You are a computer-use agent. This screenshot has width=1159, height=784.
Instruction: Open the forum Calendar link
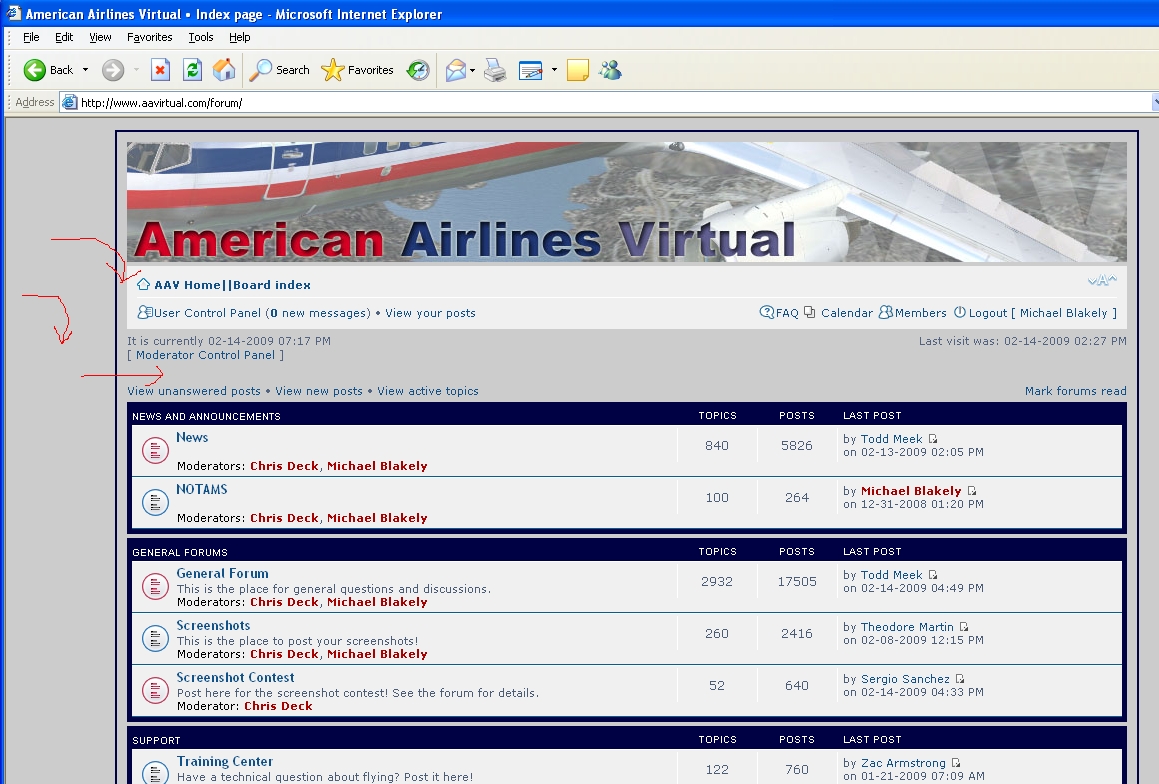pos(846,313)
